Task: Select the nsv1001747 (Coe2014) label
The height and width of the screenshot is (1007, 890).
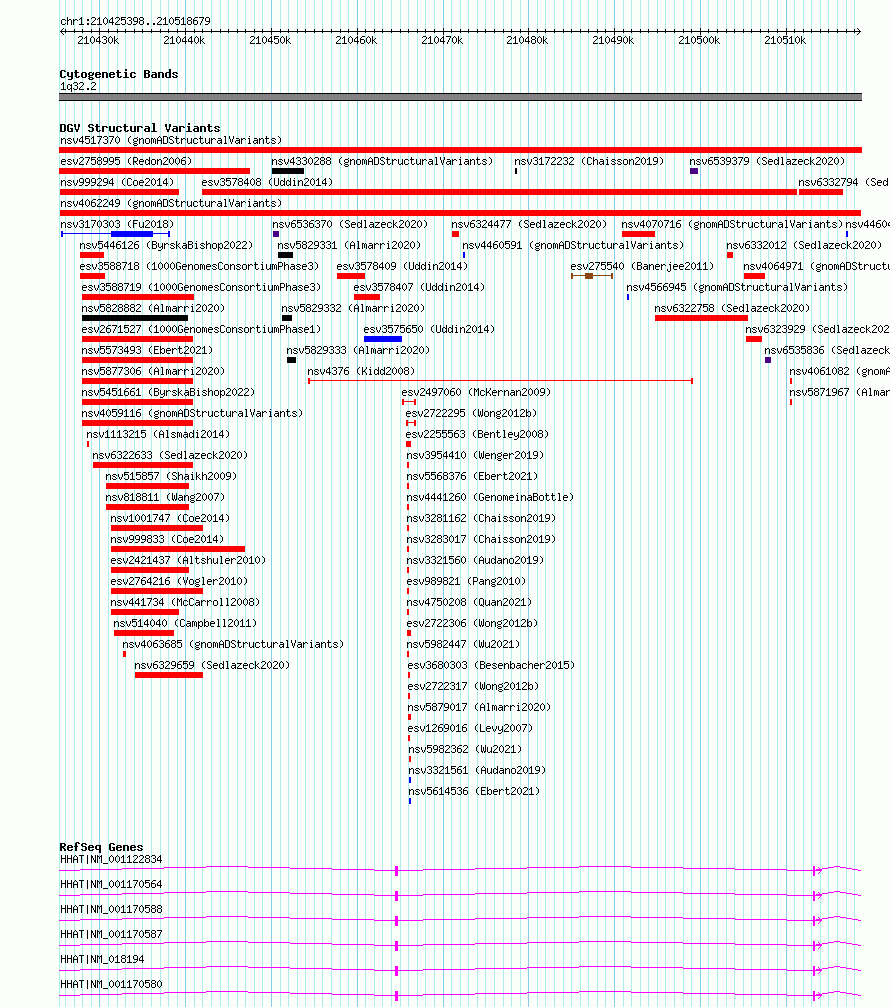Action: click(x=170, y=518)
